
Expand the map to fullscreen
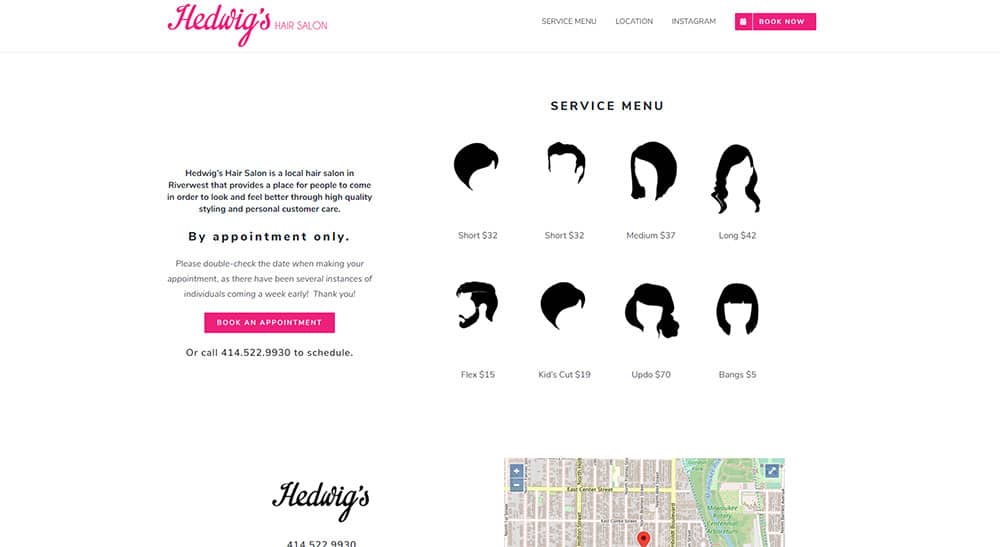pyautogui.click(x=772, y=470)
